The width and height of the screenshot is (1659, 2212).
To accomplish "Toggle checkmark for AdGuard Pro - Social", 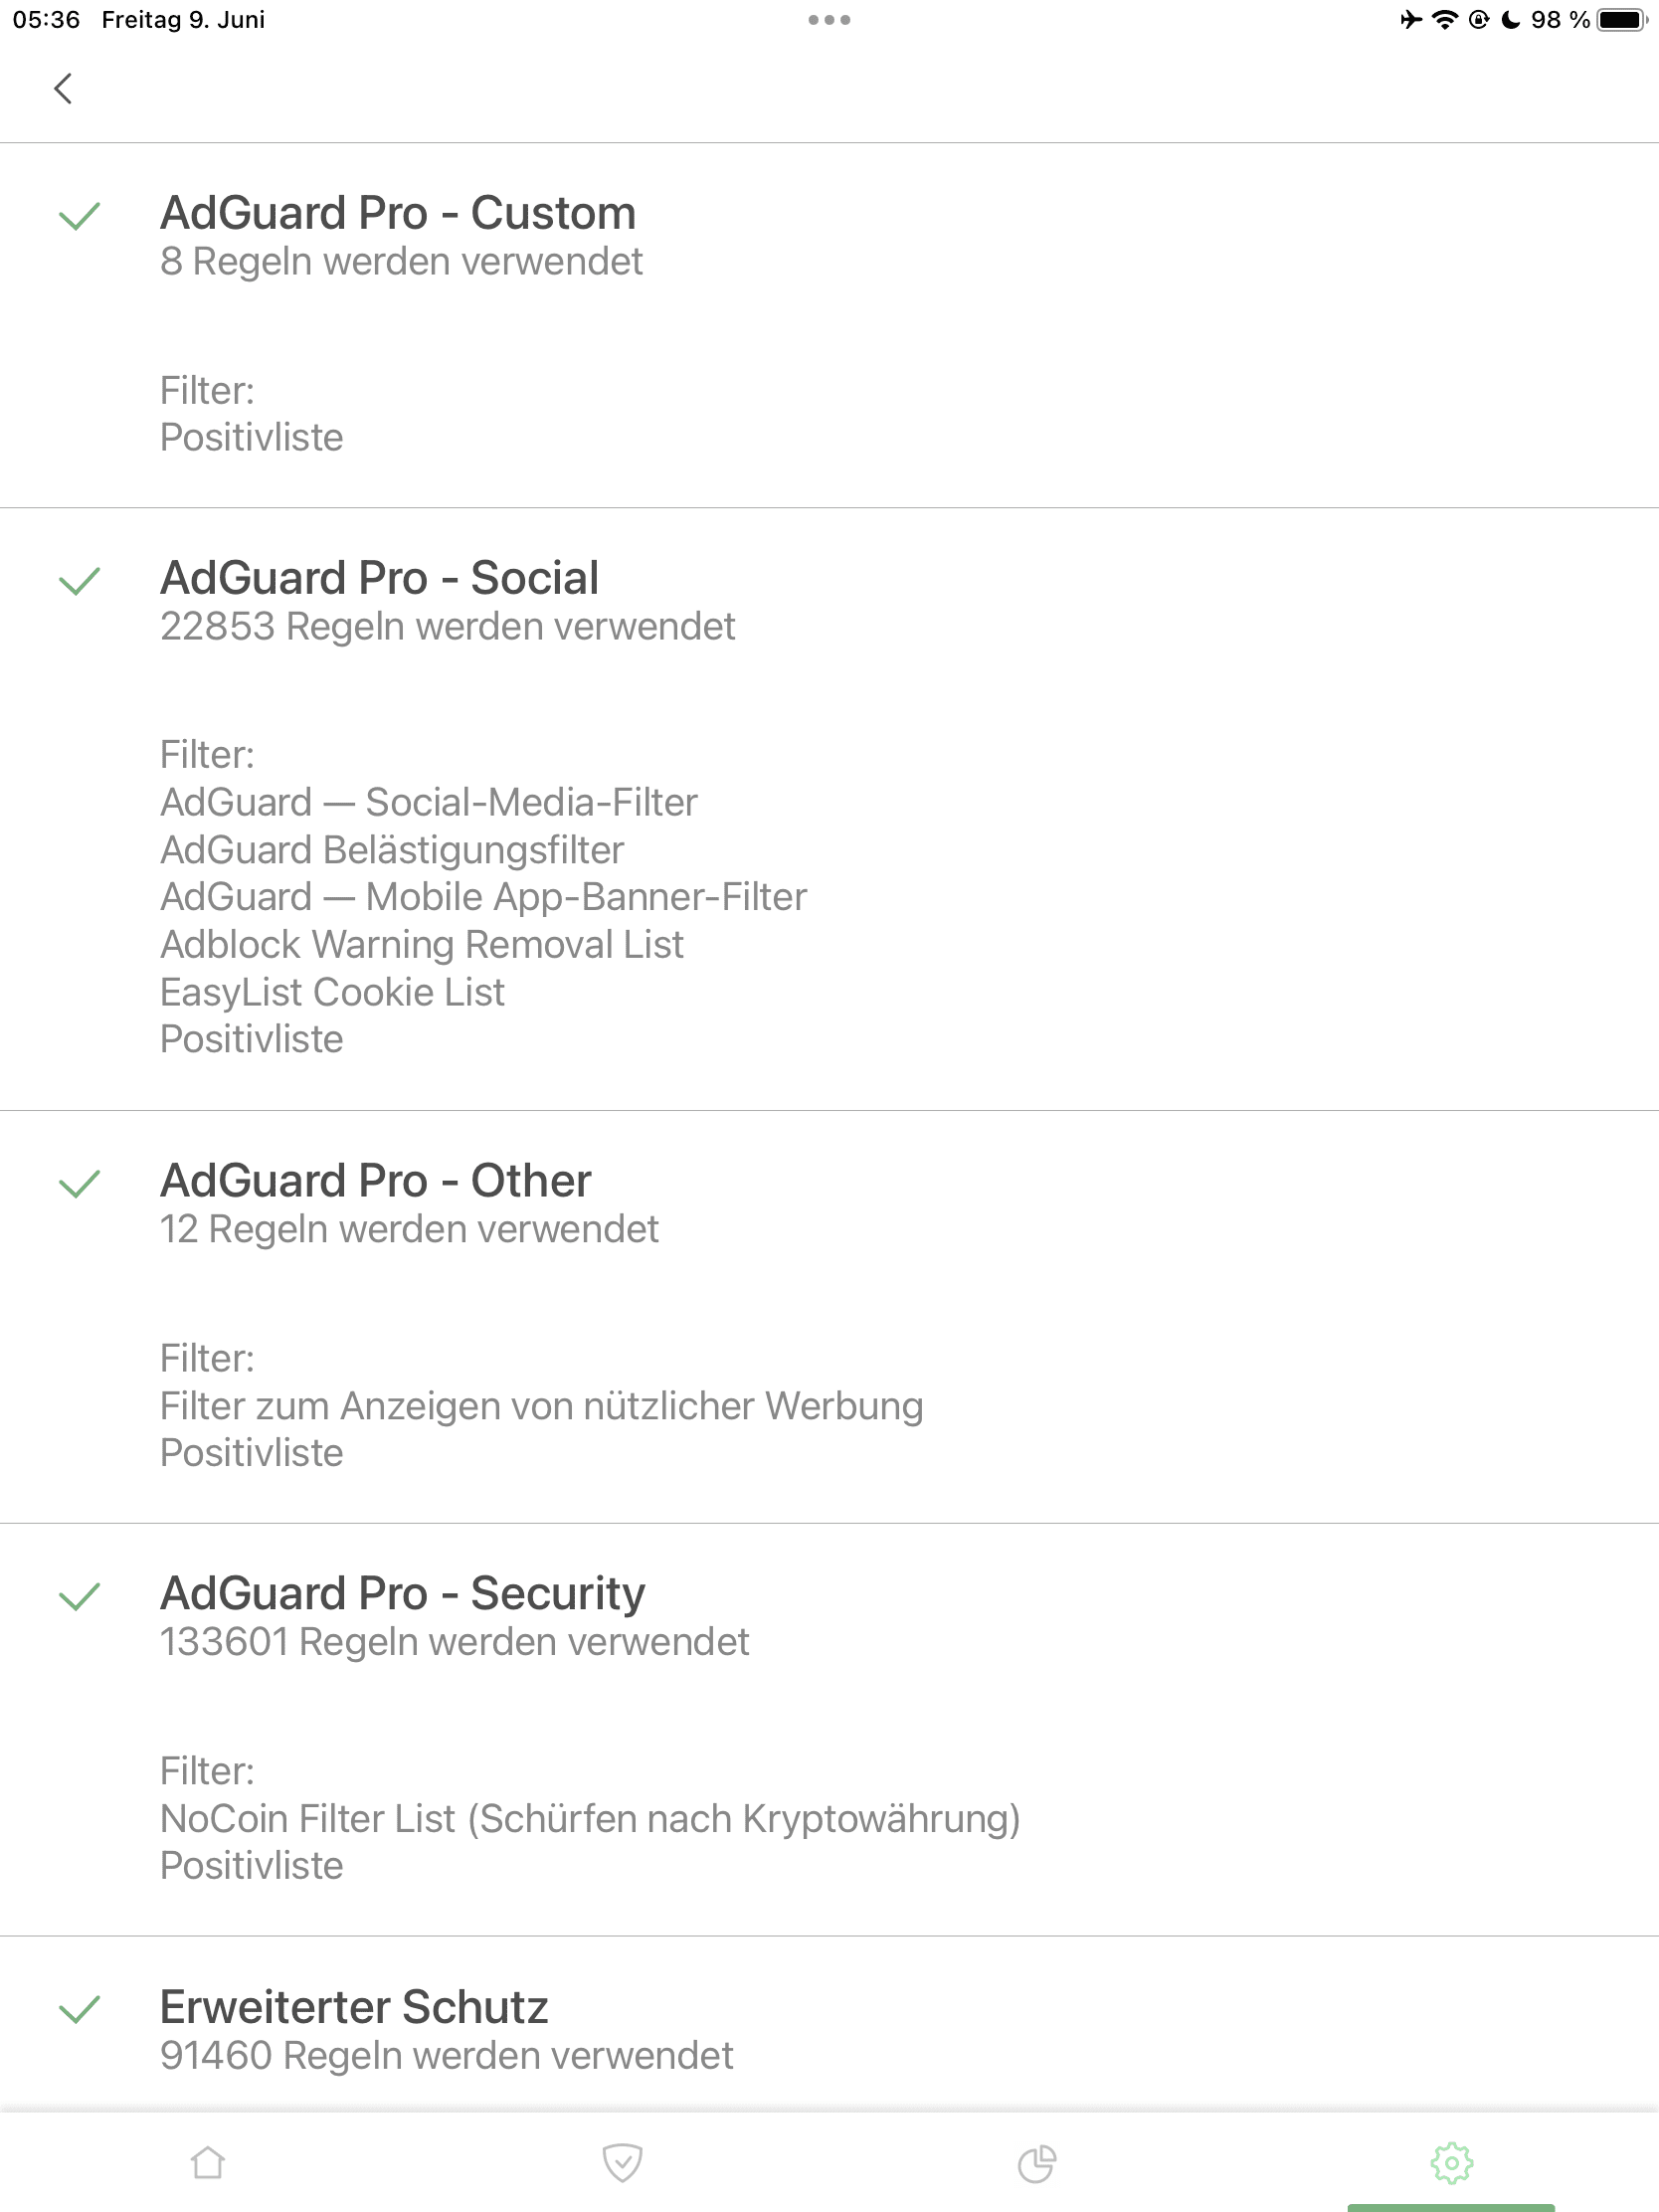I will tap(80, 581).
